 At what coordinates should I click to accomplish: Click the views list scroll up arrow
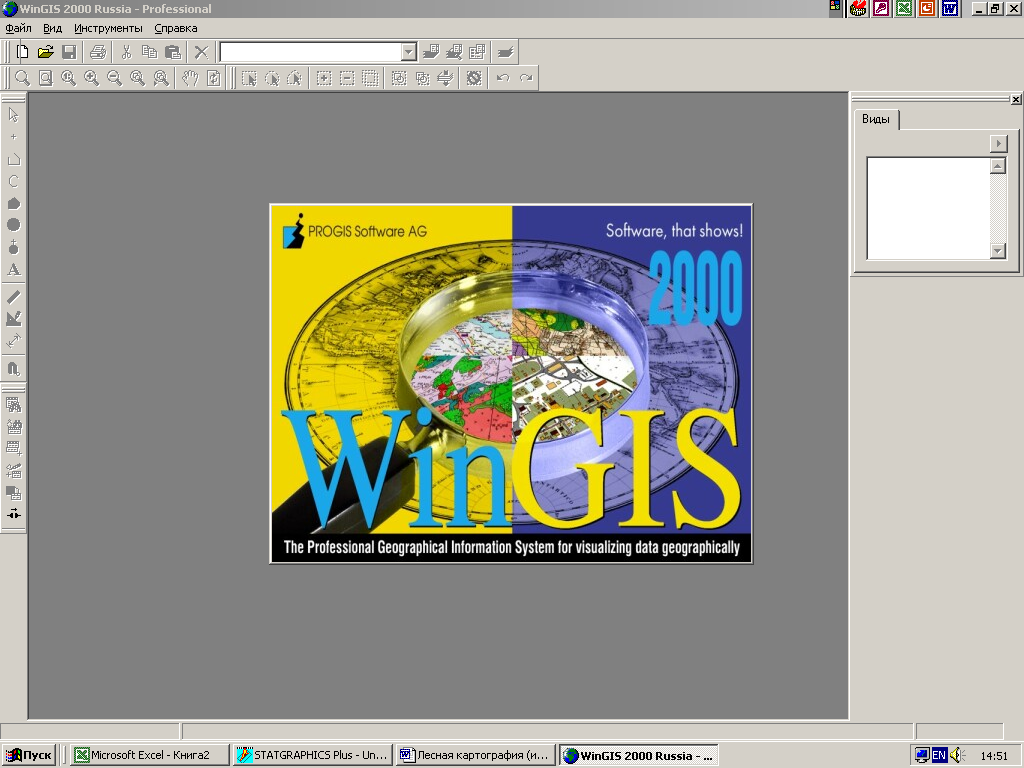click(x=997, y=166)
